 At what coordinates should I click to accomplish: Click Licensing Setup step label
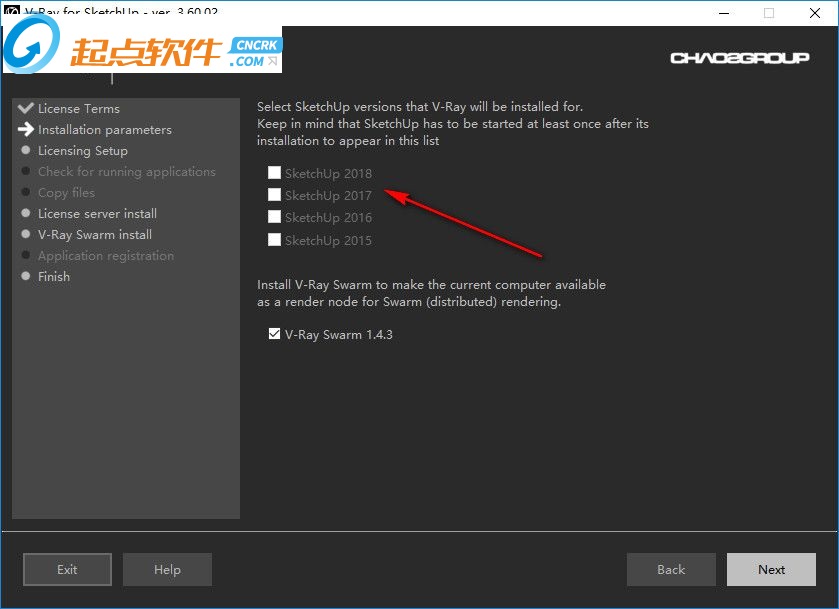(83, 151)
